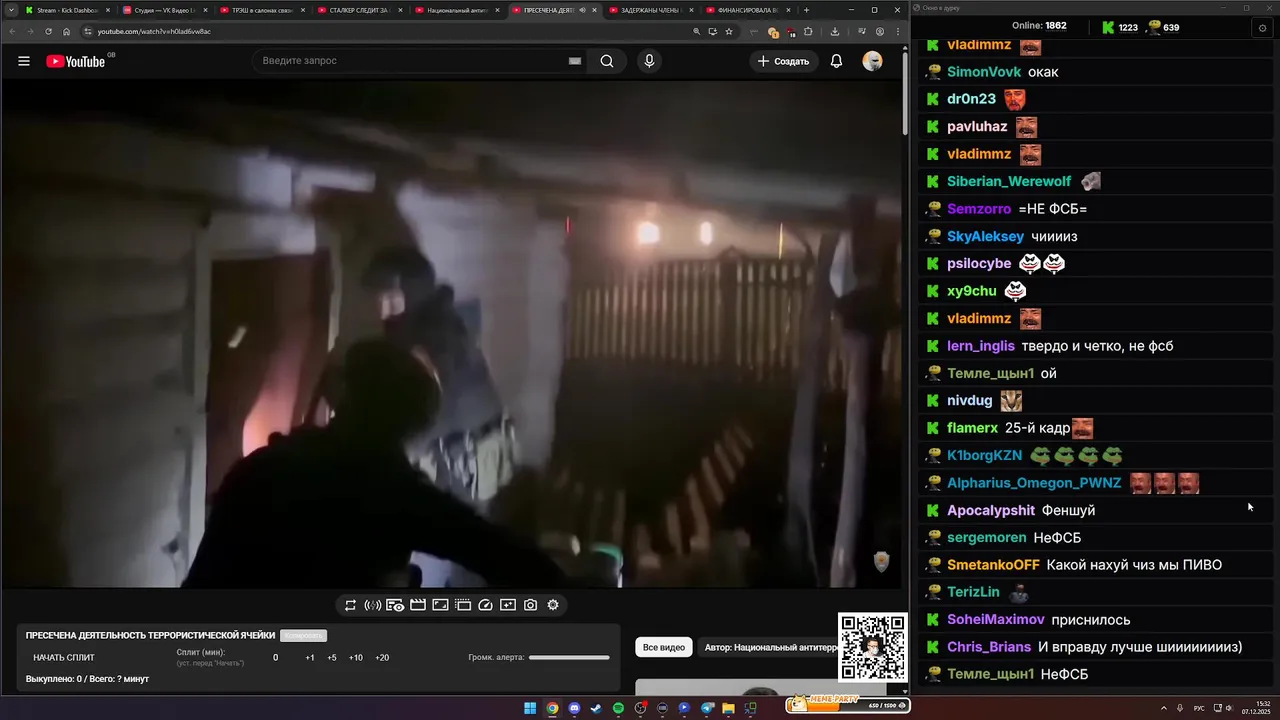Click username Chris_Brians in chat
The width and height of the screenshot is (1280, 720).
coord(989,647)
